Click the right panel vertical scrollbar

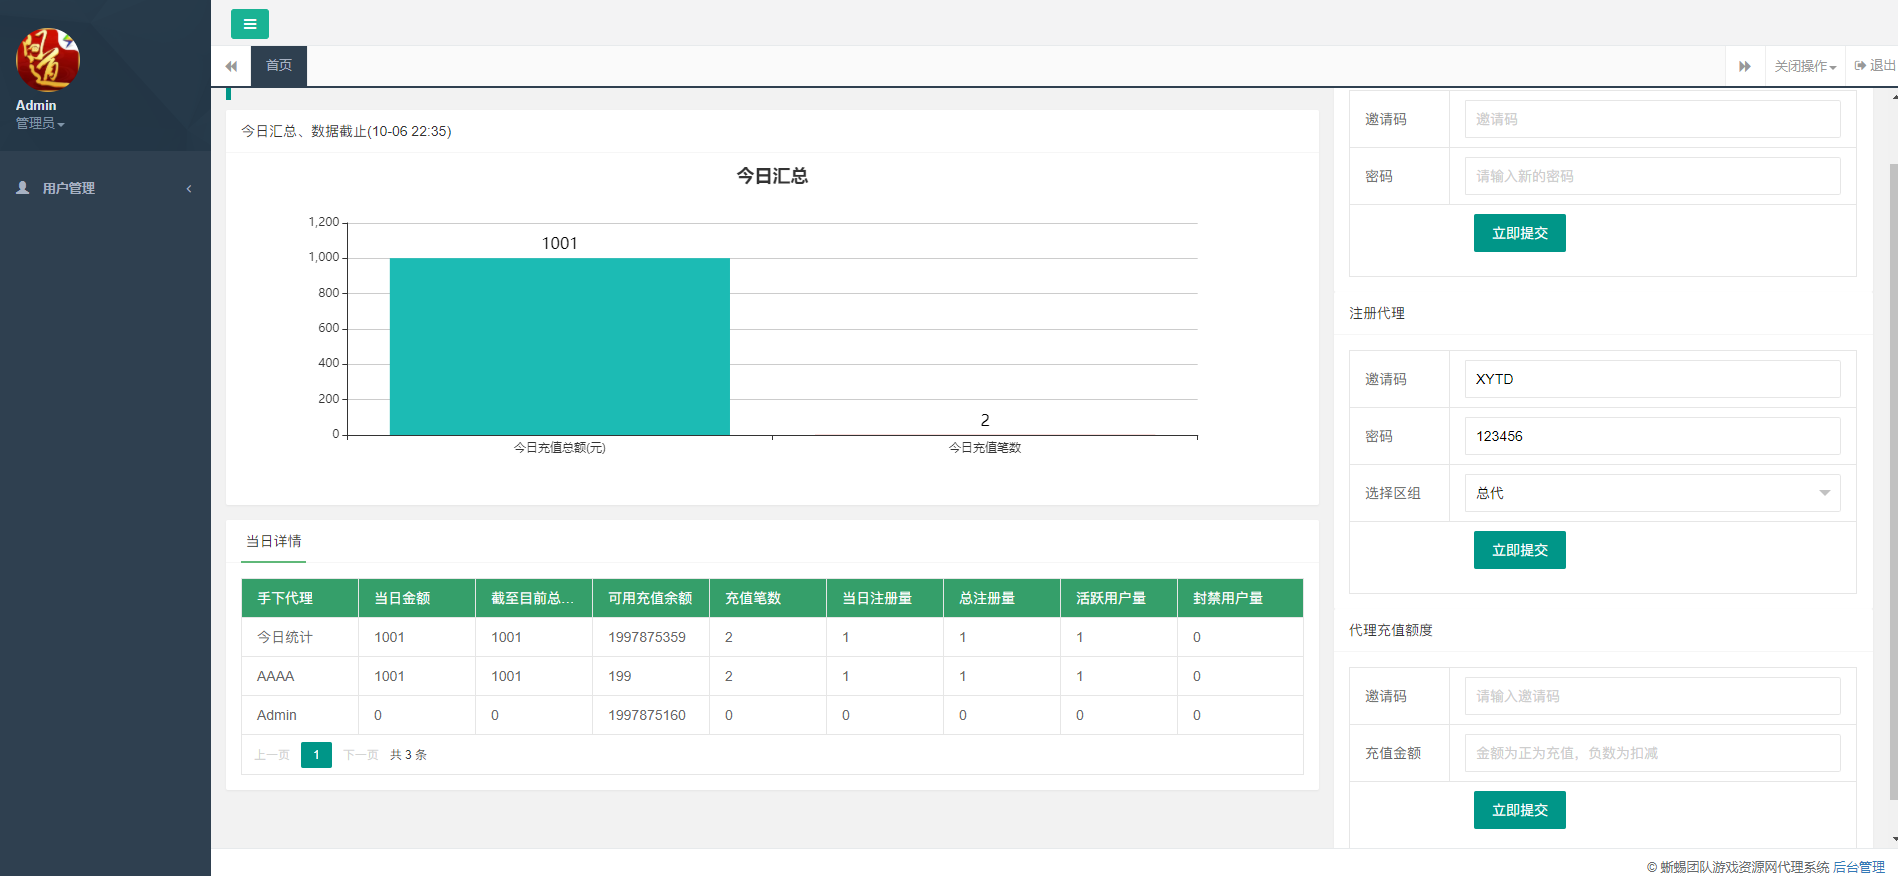tap(1893, 480)
